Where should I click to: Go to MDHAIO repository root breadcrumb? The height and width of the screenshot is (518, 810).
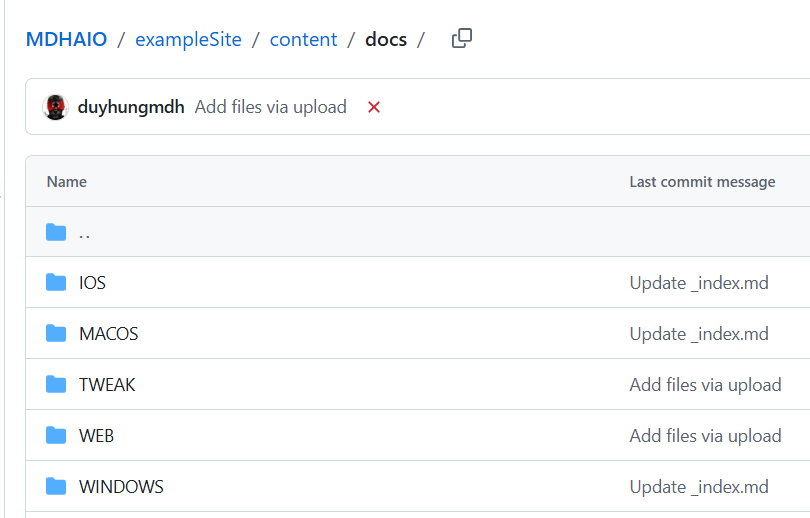(67, 39)
